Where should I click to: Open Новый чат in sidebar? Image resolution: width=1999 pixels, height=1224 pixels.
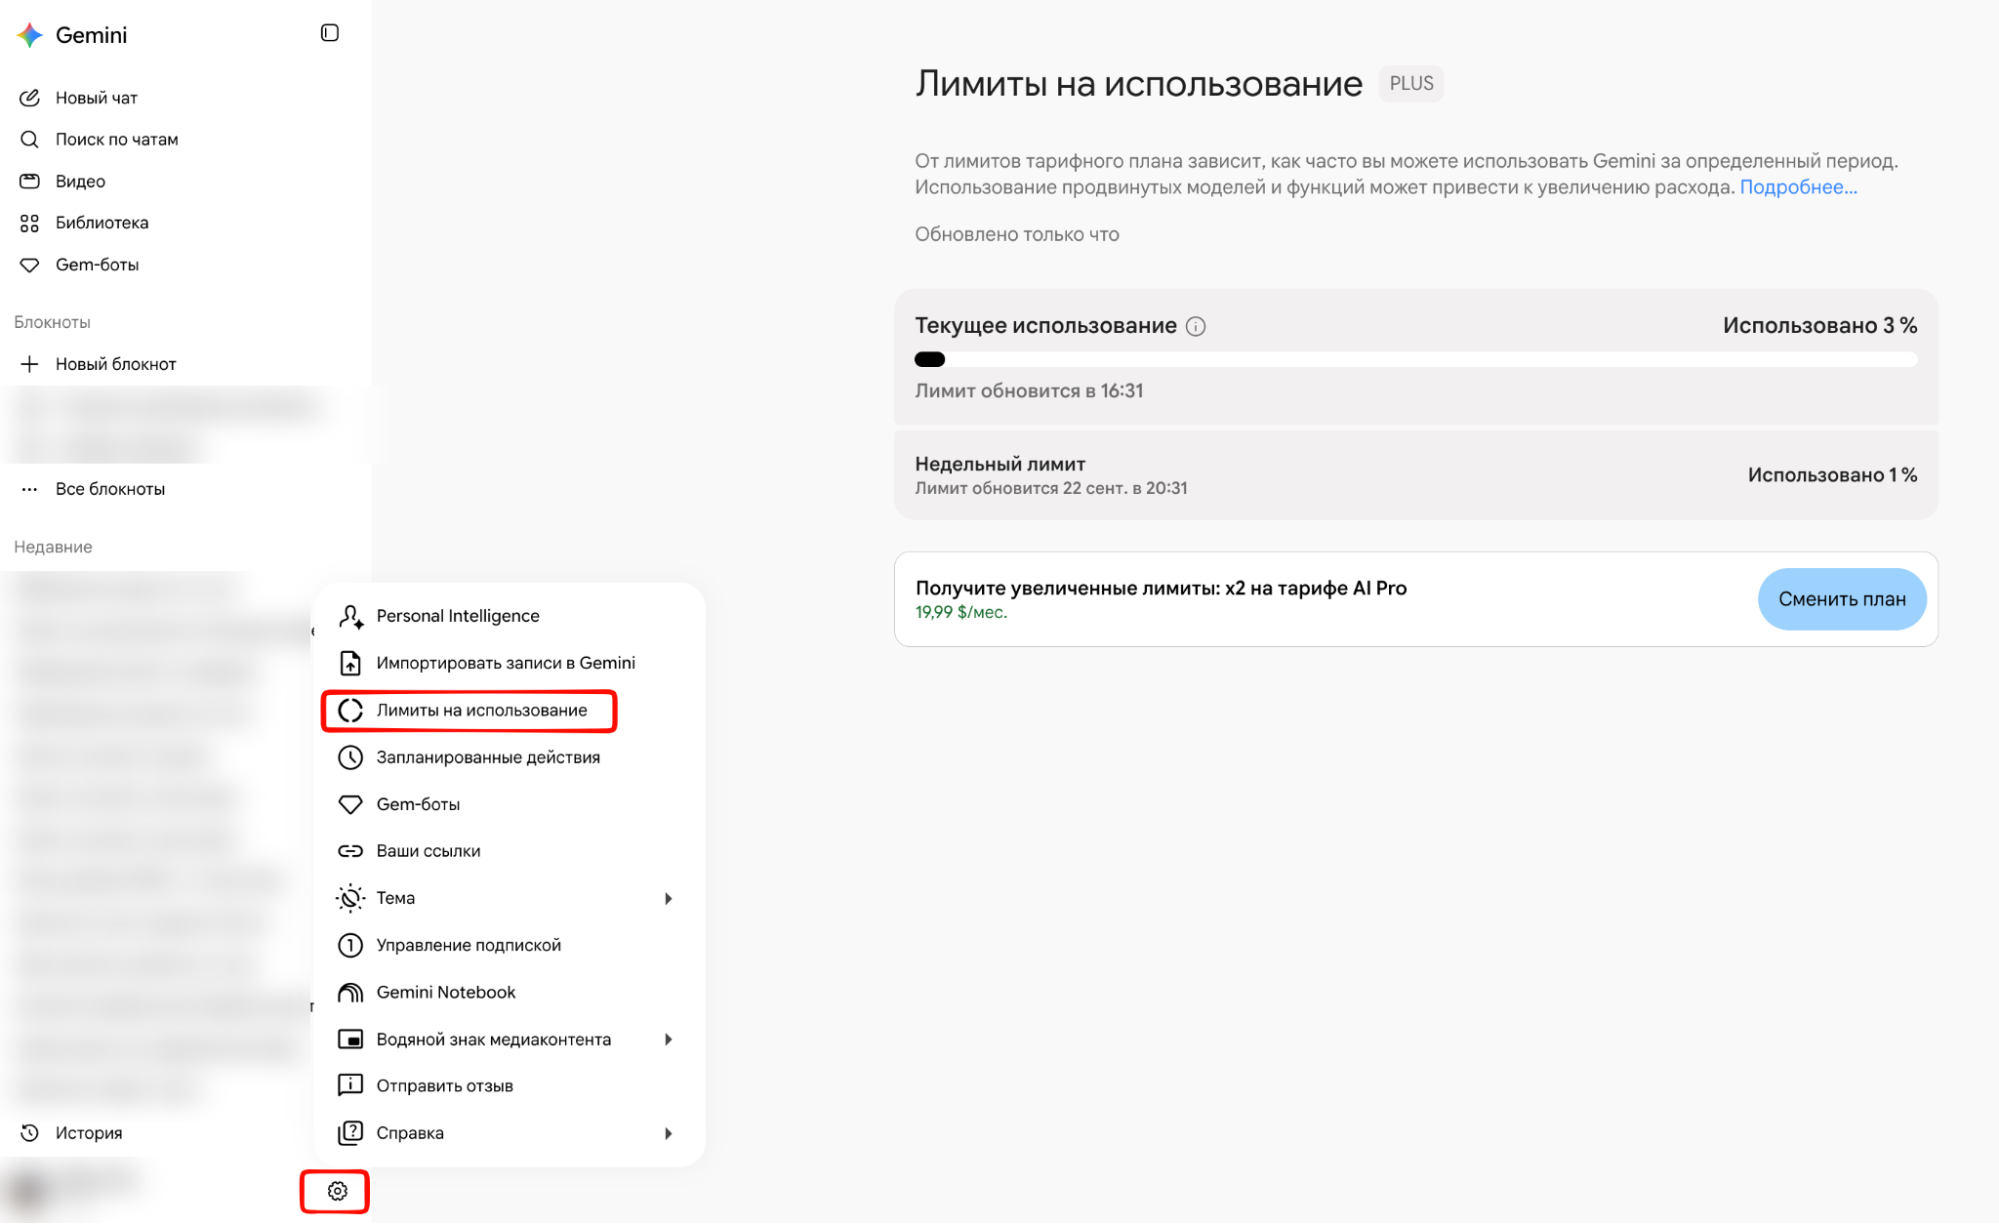point(96,98)
